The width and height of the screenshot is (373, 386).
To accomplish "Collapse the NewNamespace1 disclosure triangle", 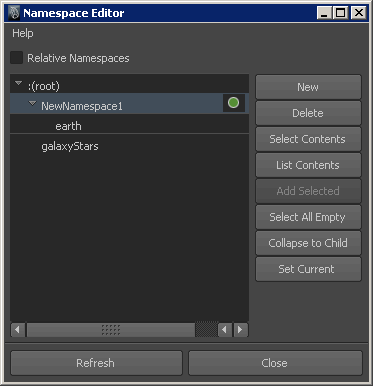I will pos(32,103).
